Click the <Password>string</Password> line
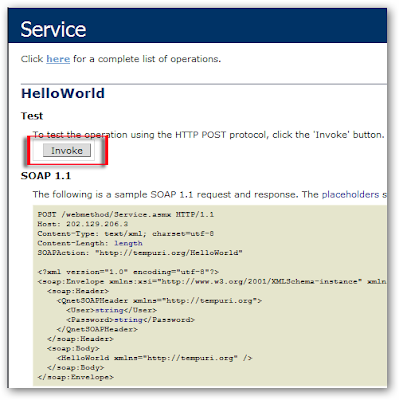Screen dimensions: 399x400 coord(131,320)
